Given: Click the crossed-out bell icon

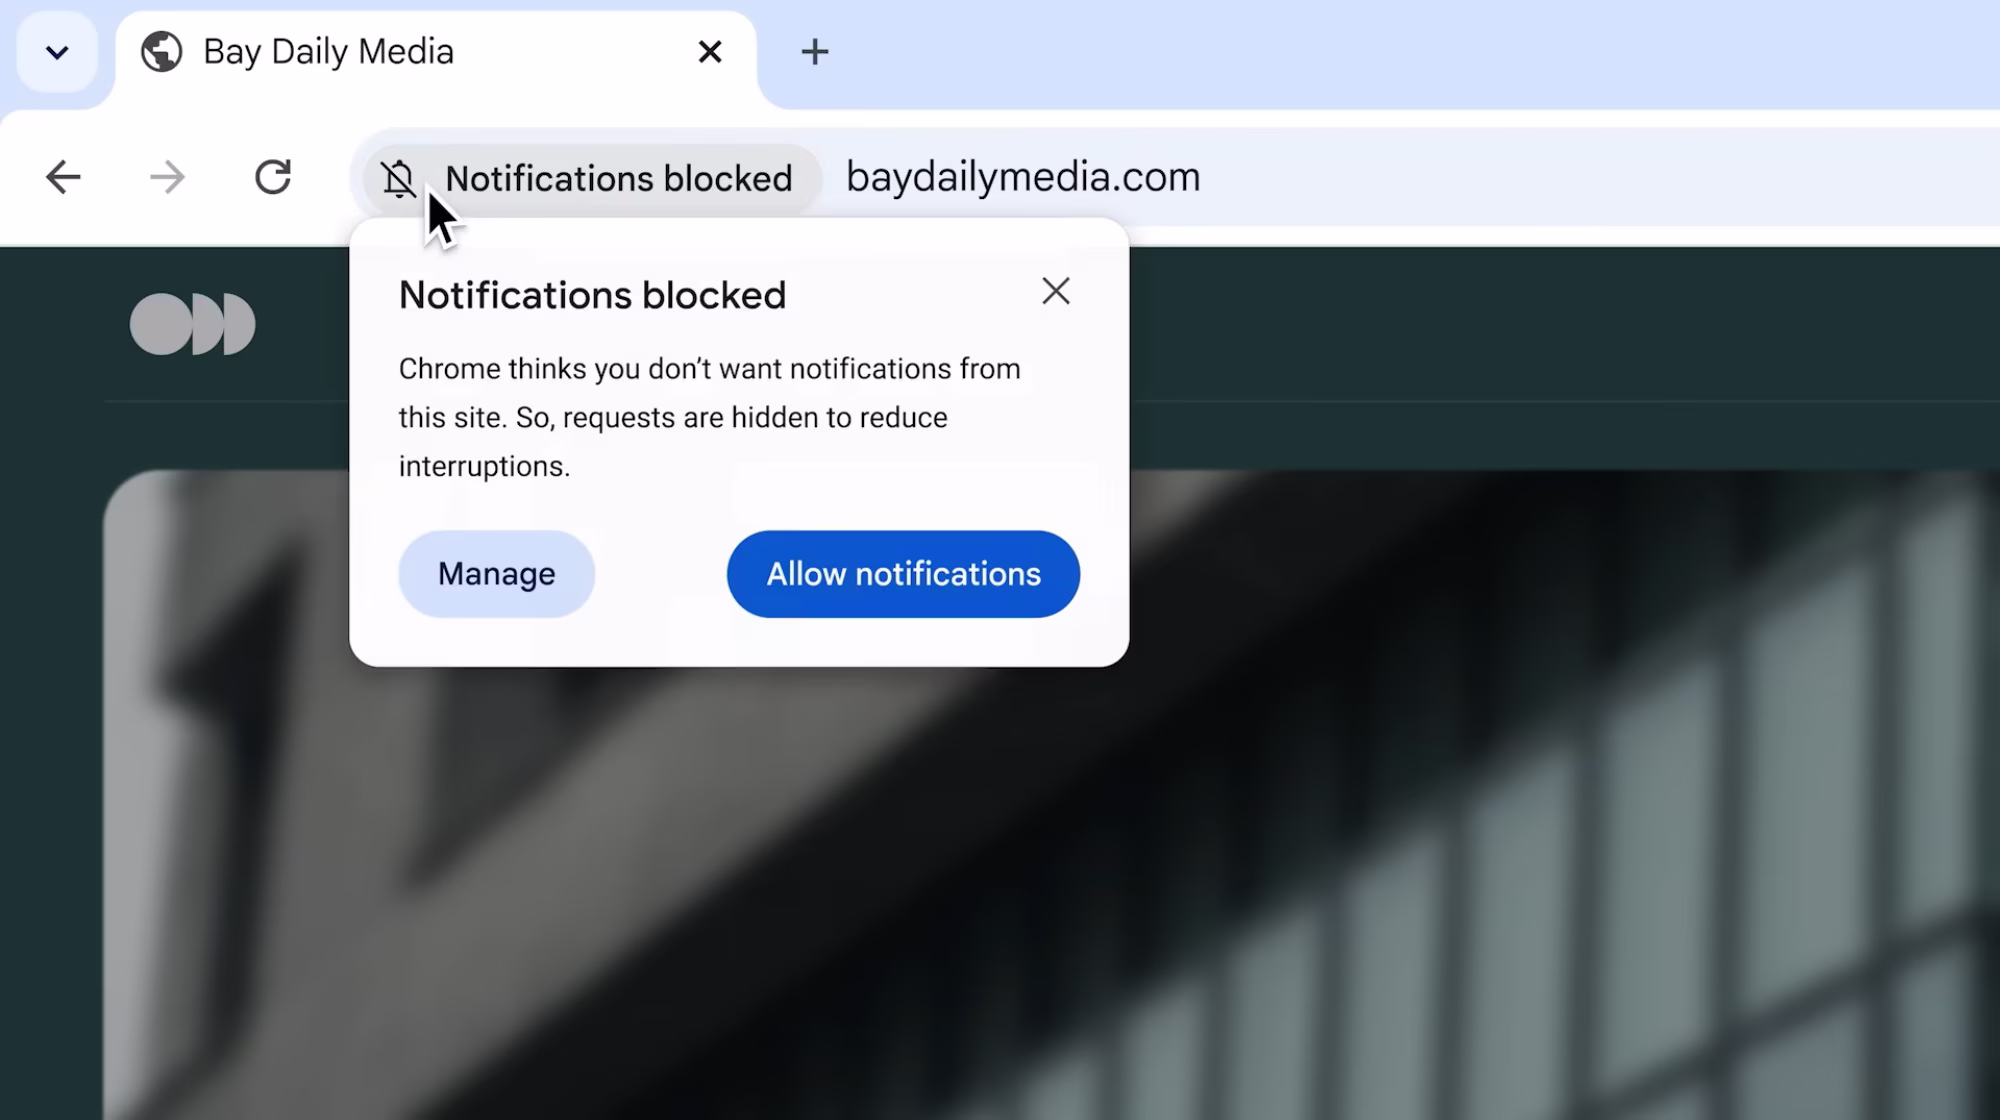Looking at the screenshot, I should (x=398, y=179).
